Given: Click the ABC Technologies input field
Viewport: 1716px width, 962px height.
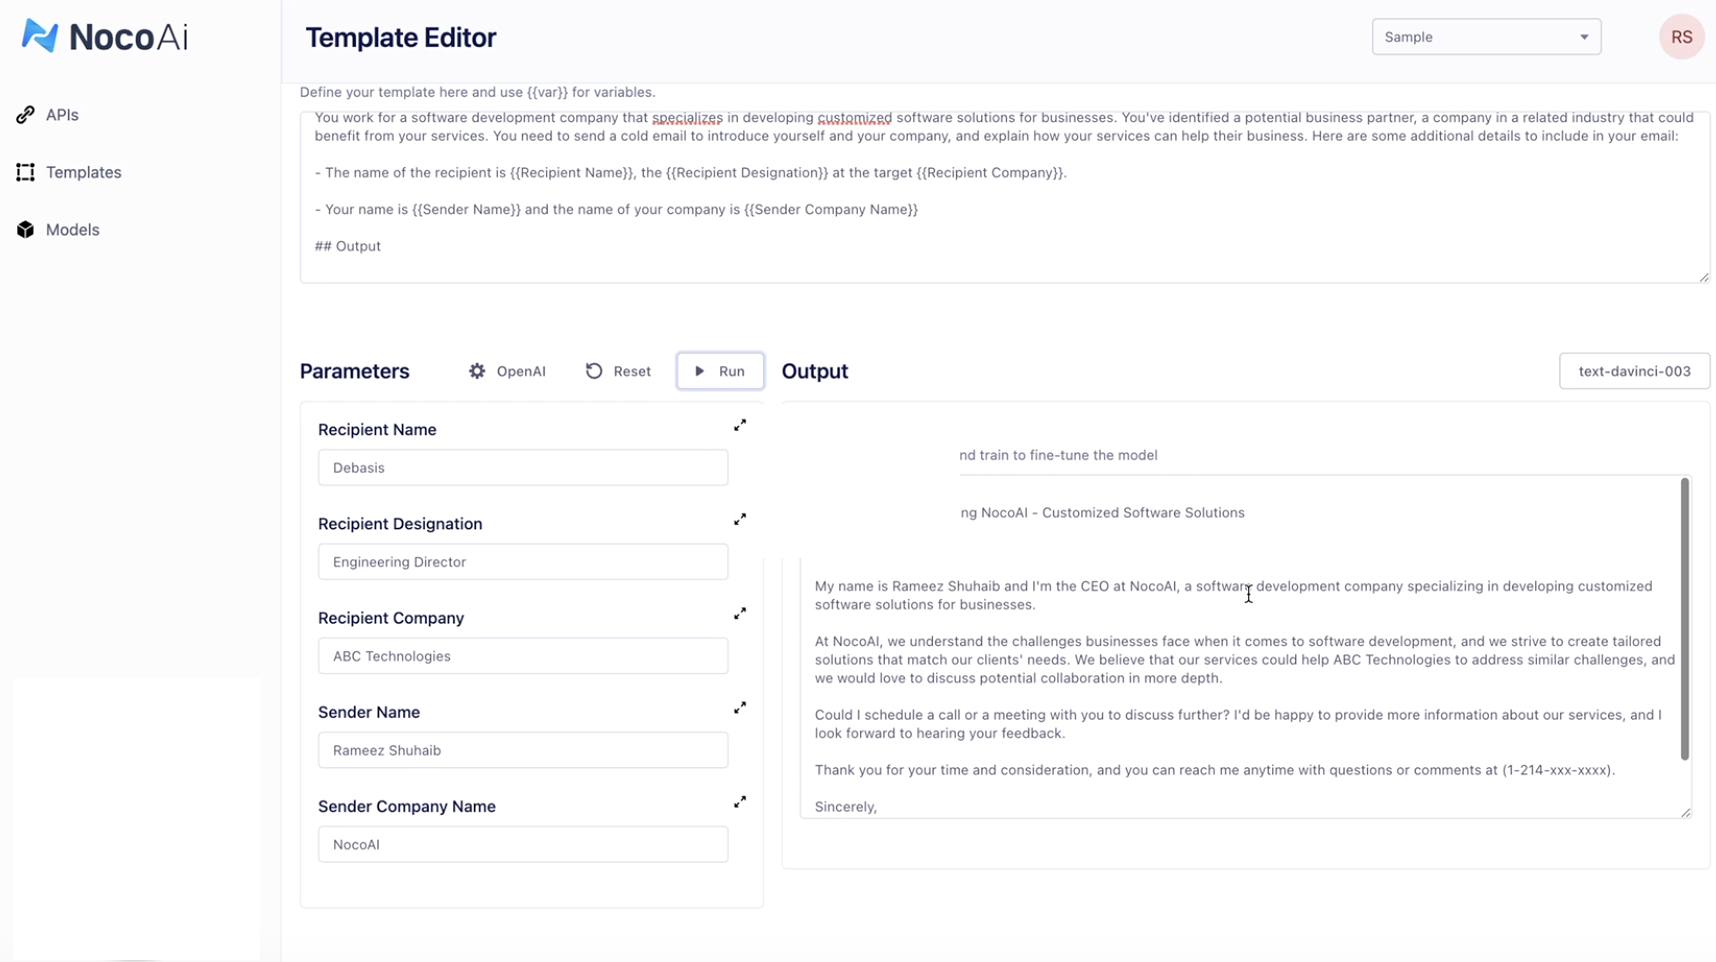Looking at the screenshot, I should pyautogui.click(x=523, y=656).
